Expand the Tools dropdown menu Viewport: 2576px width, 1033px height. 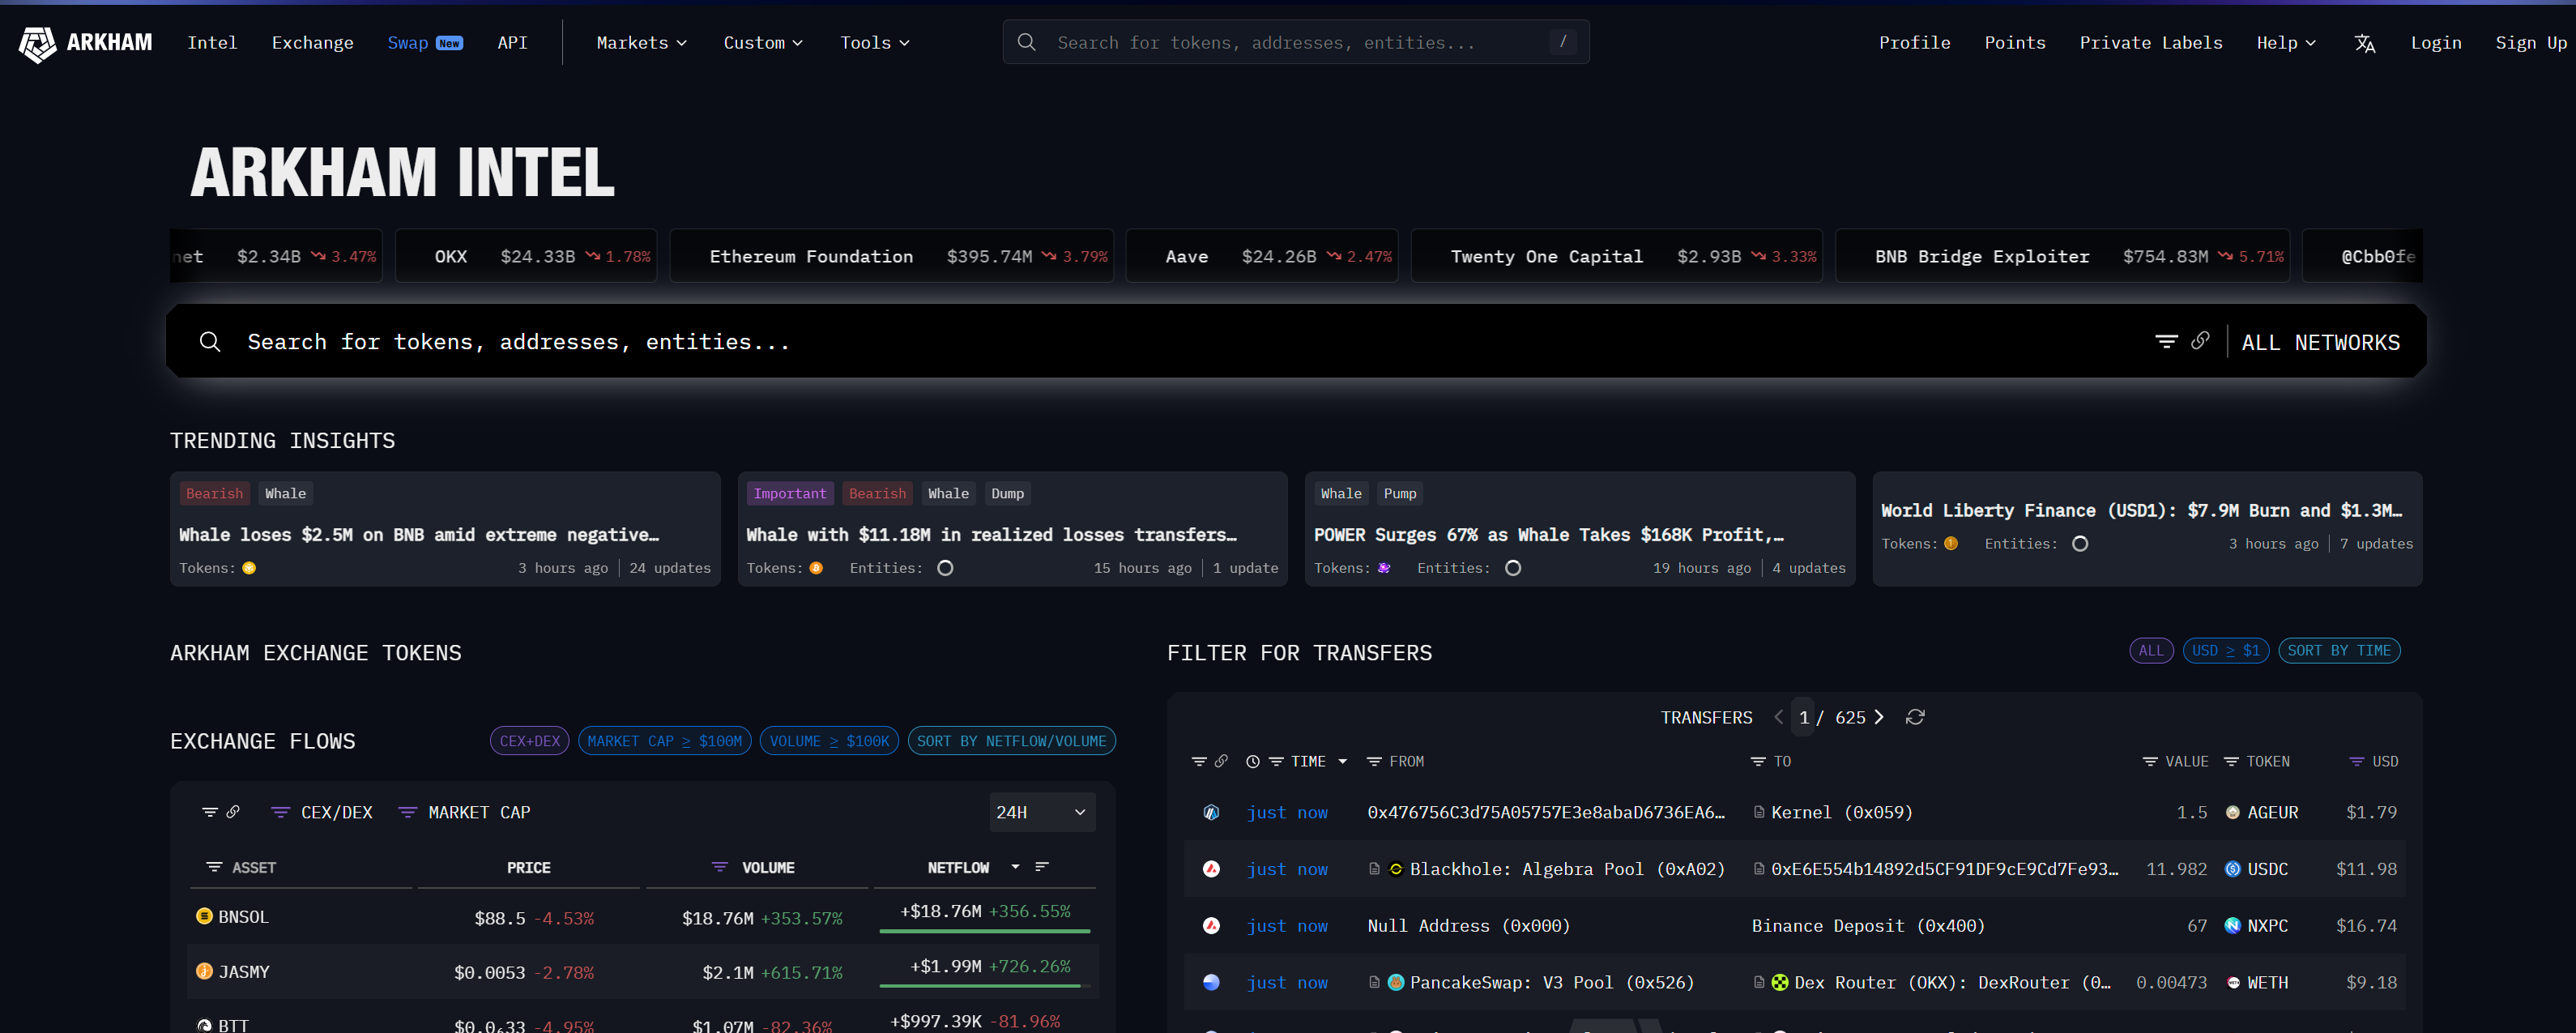tap(874, 43)
